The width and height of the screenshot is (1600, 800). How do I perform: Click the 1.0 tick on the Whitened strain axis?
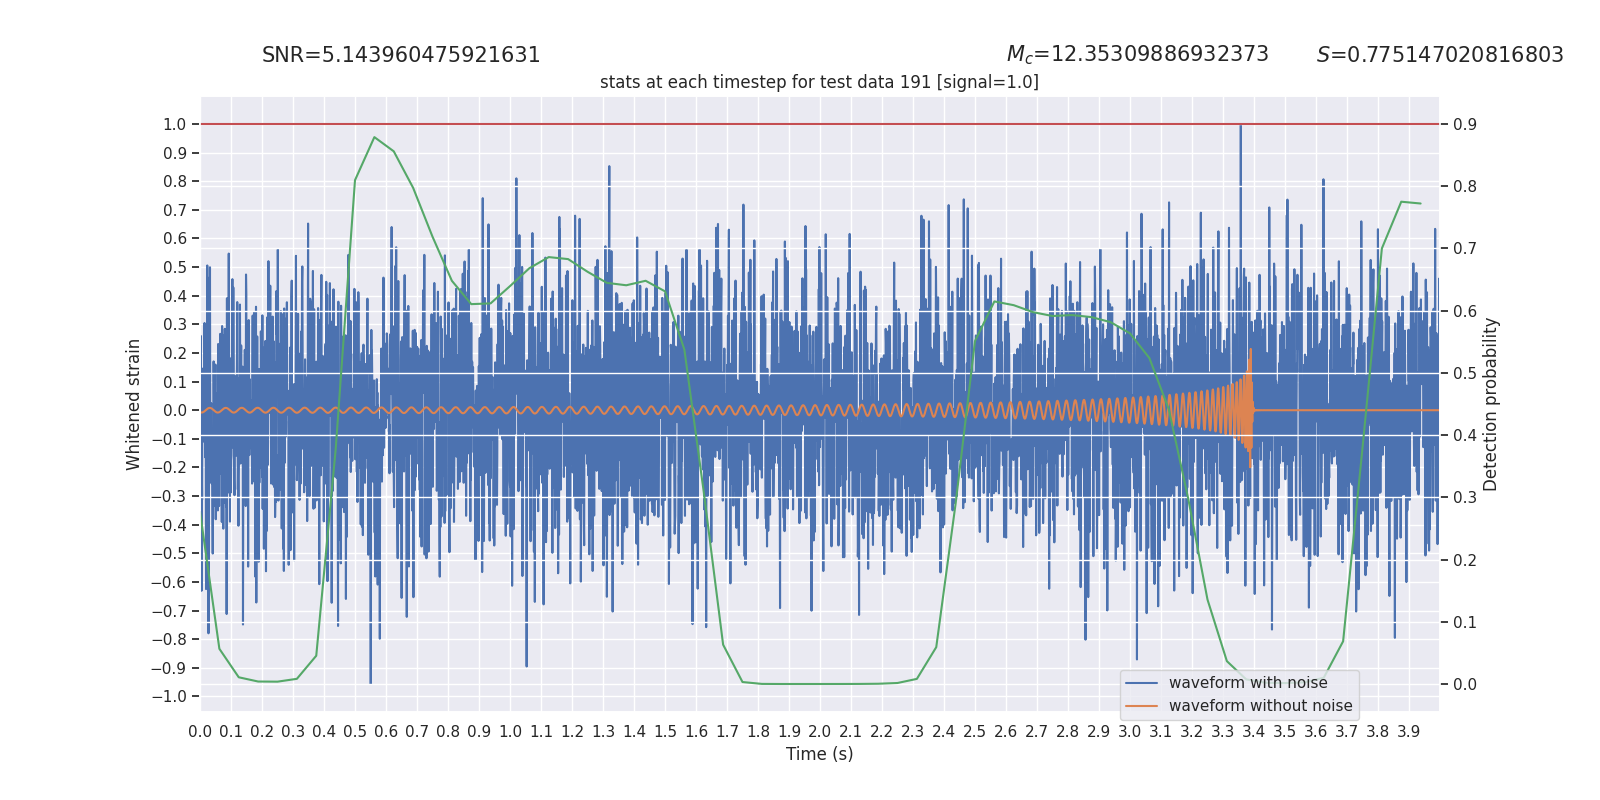(175, 124)
